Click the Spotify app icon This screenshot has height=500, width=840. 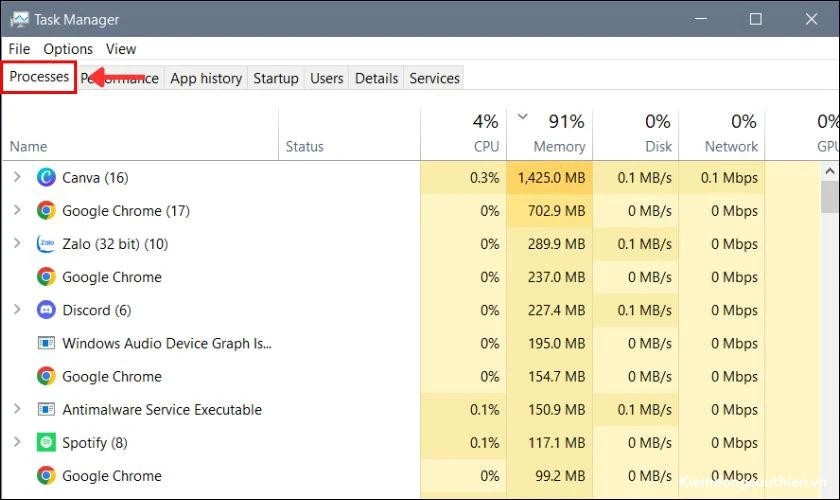click(46, 443)
